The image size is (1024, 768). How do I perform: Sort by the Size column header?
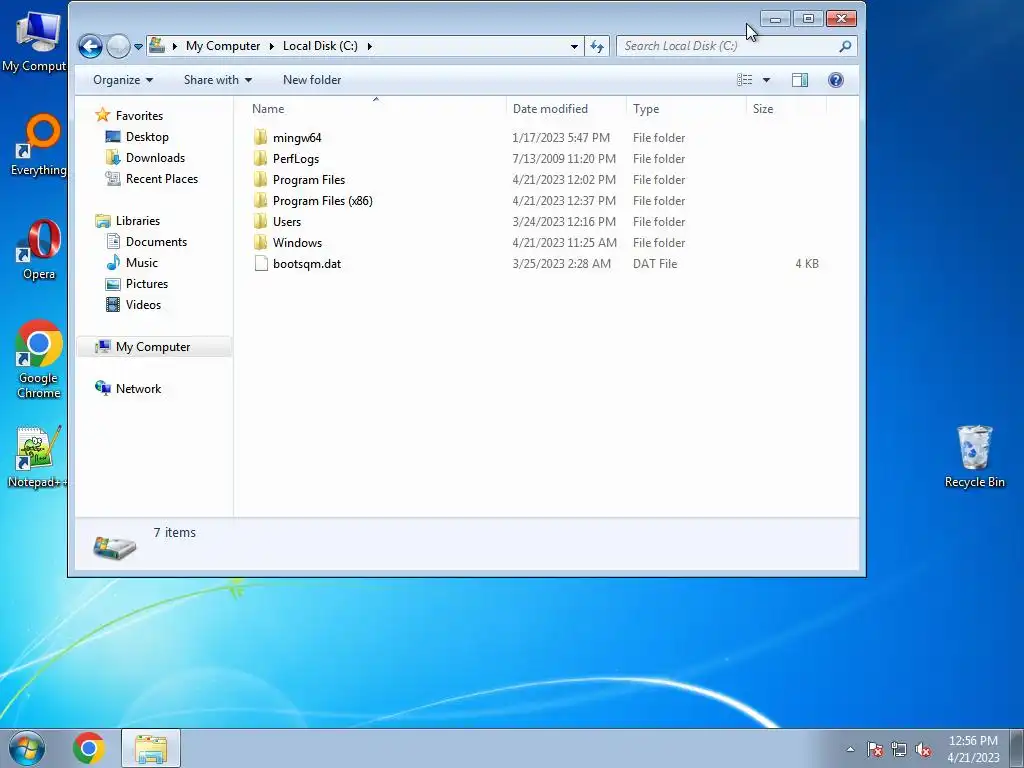click(786, 108)
